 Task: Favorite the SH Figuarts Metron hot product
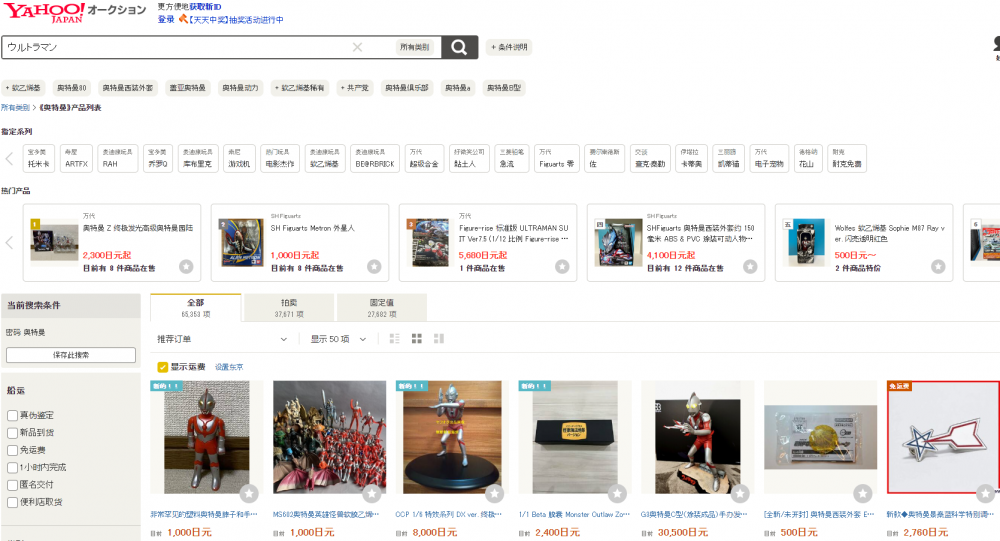click(374, 267)
